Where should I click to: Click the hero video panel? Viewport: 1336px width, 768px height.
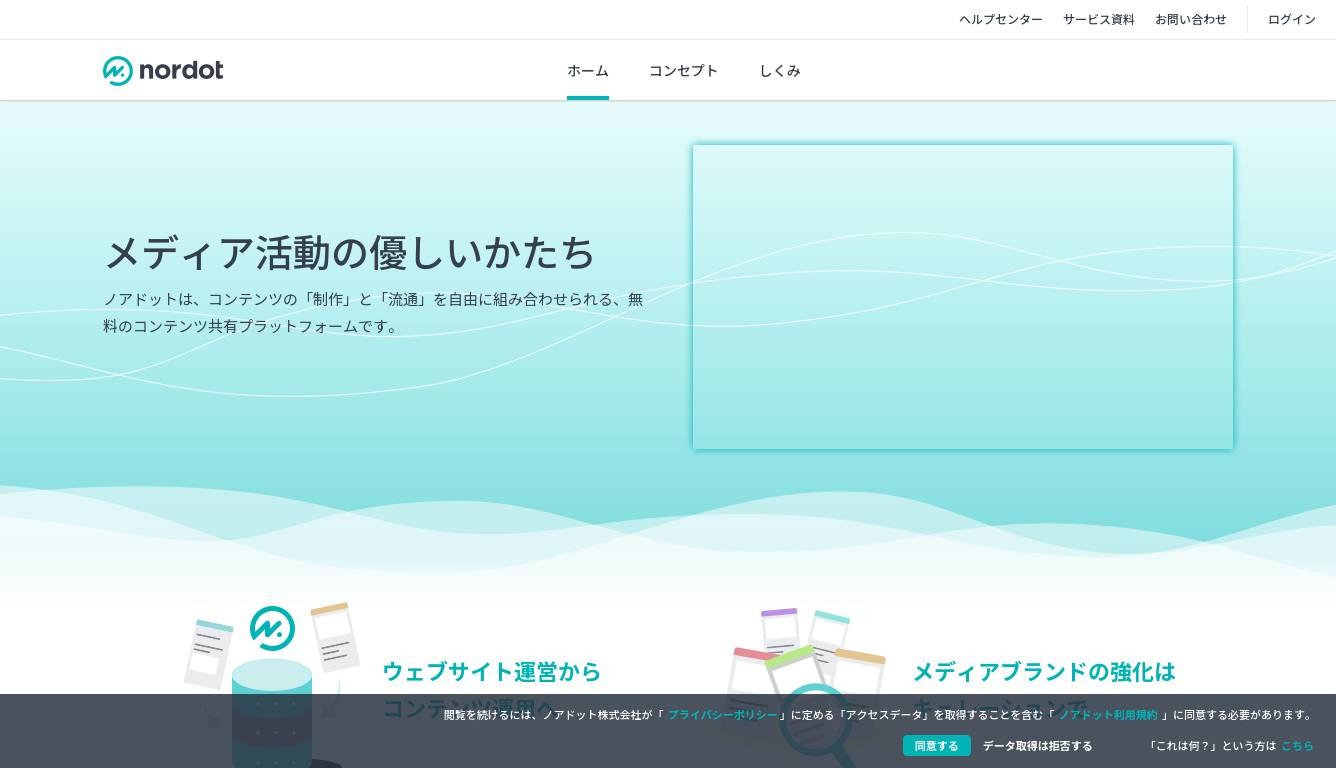[x=963, y=297]
